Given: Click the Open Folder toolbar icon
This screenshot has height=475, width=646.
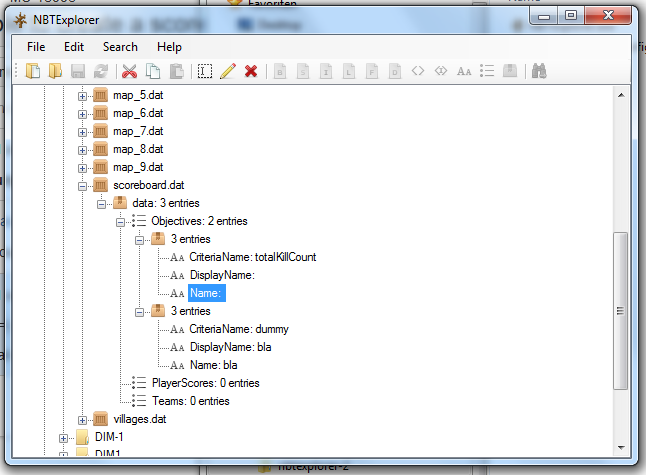Looking at the screenshot, I should point(55,71).
